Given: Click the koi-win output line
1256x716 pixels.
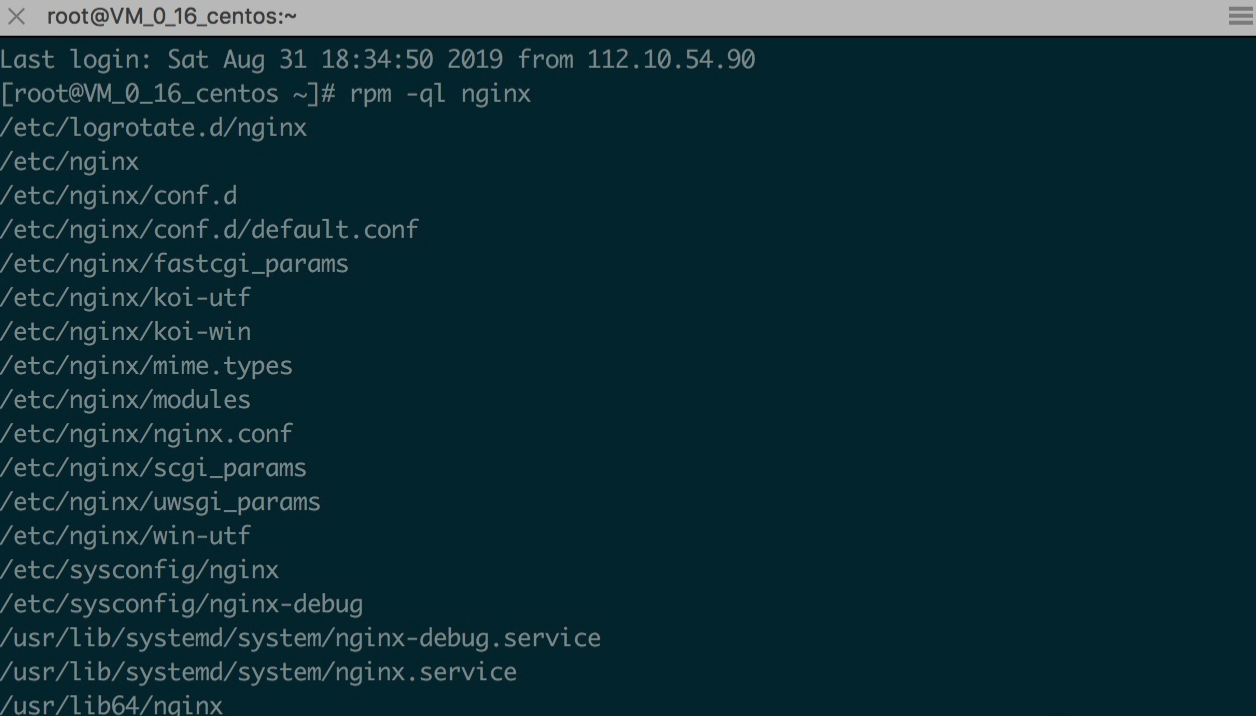Looking at the screenshot, I should [x=125, y=331].
